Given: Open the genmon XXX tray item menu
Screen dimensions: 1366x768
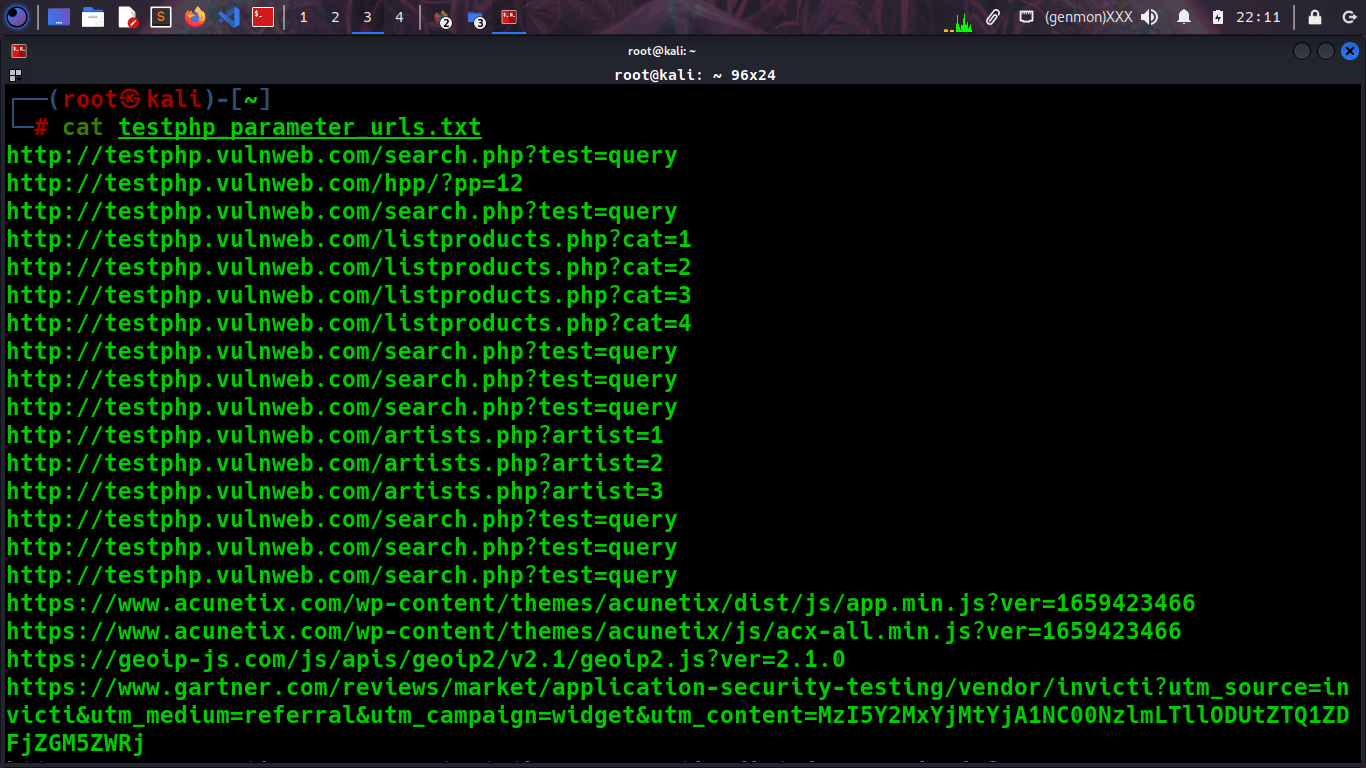Looking at the screenshot, I should coord(1088,16).
